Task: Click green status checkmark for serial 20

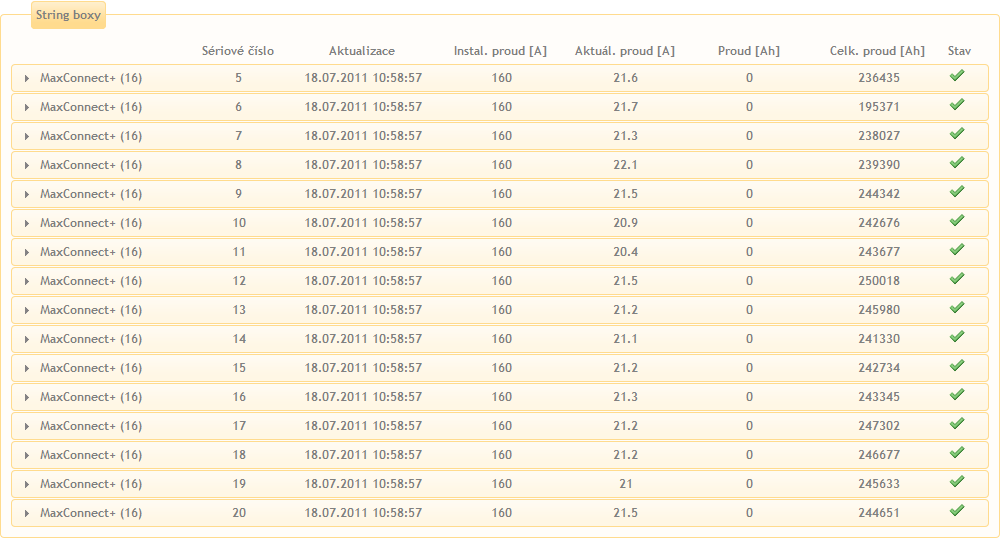Action: coord(957,511)
